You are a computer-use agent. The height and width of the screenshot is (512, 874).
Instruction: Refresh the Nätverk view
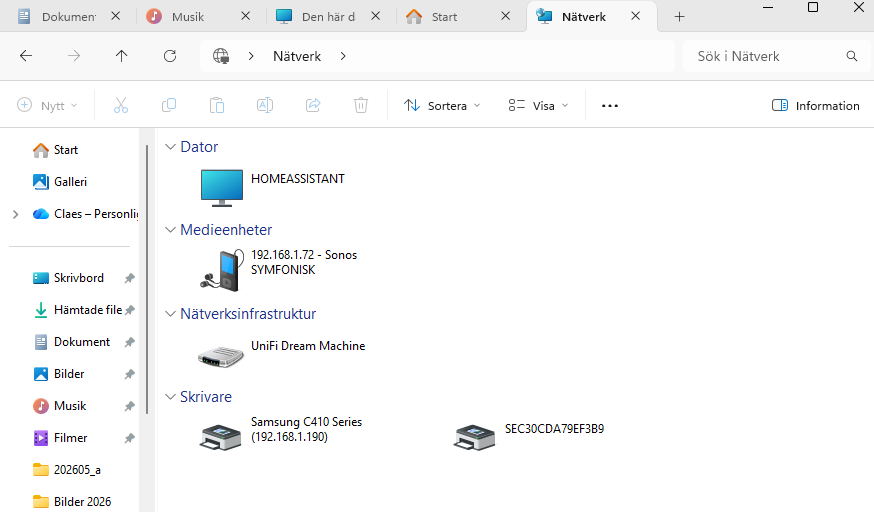point(170,56)
